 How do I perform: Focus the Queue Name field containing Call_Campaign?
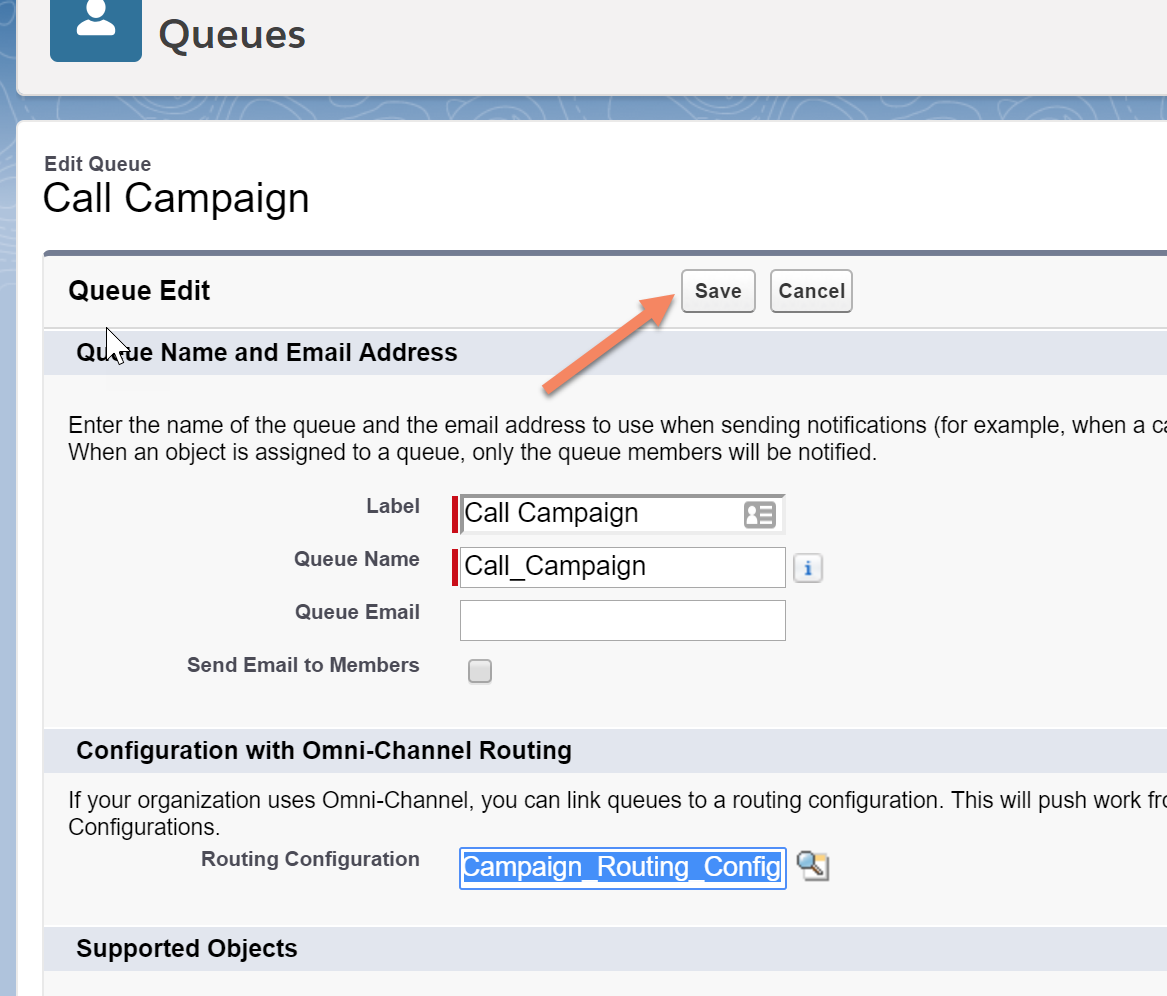(x=622, y=567)
